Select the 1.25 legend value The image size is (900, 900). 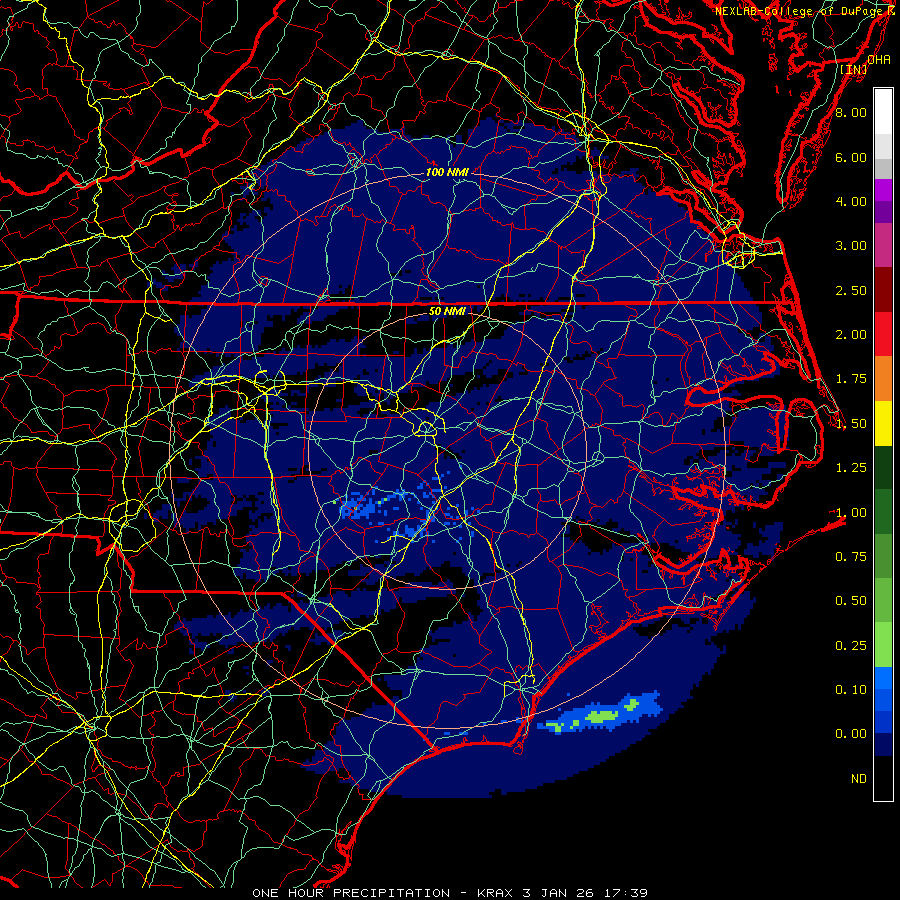pyautogui.click(x=851, y=468)
